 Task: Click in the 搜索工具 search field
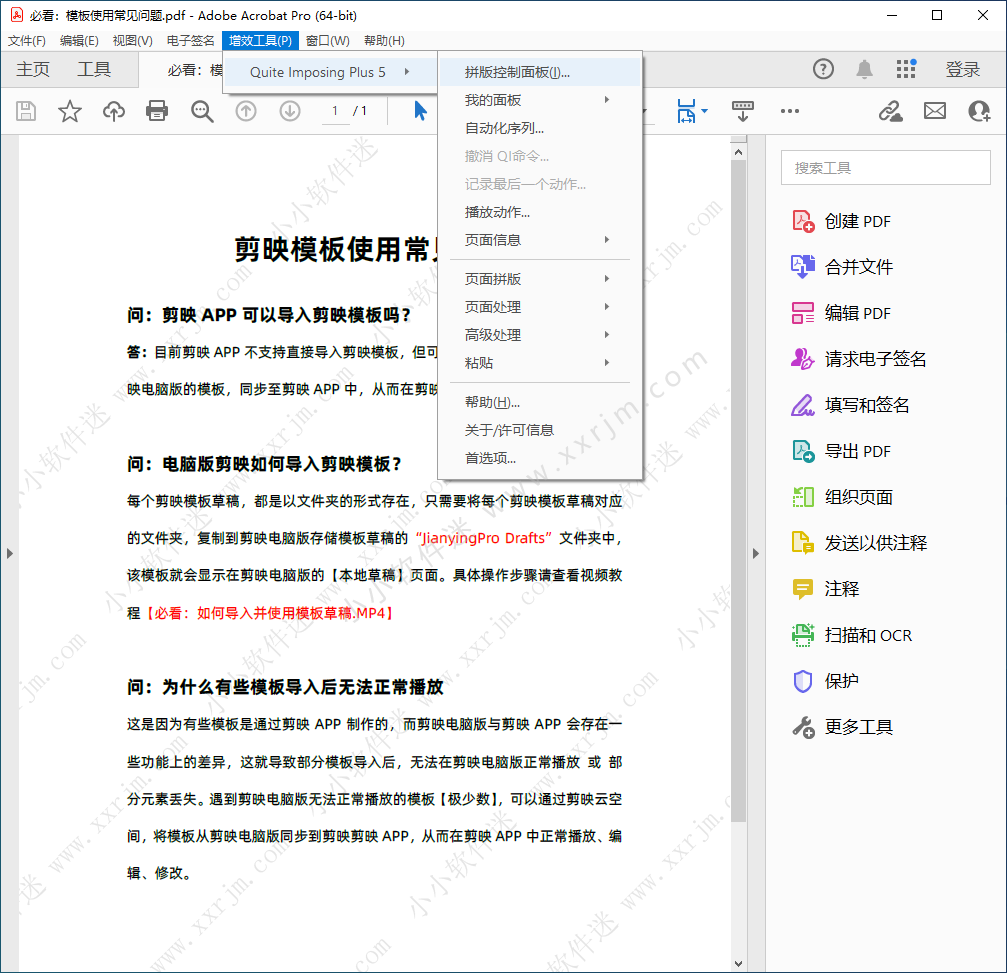884,168
